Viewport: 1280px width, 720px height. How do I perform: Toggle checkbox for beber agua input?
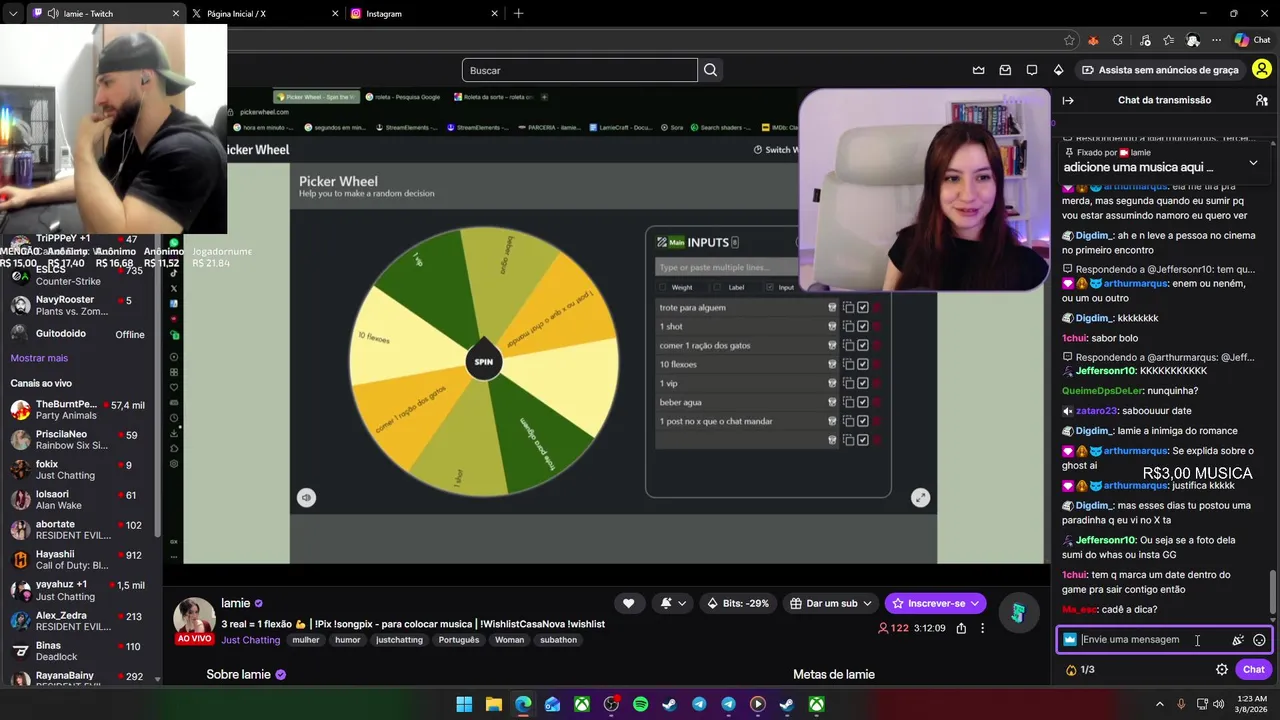pos(863,403)
